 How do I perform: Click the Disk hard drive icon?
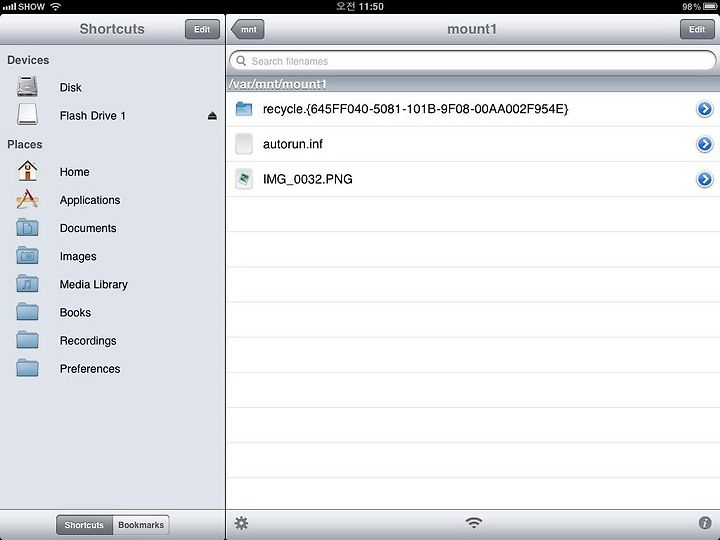[27, 86]
